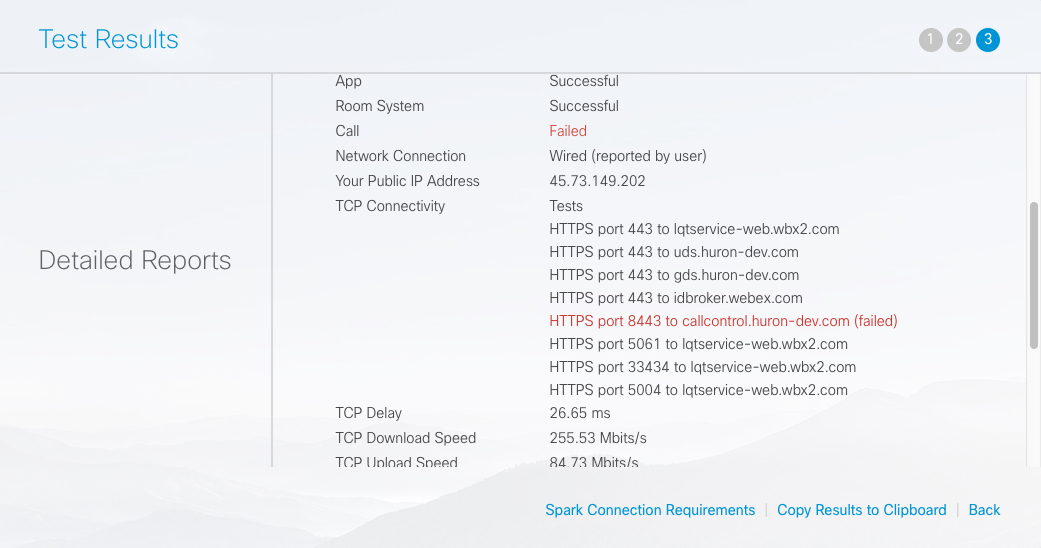Image resolution: width=1041 pixels, height=548 pixels.
Task: Click the vertical scrollbar thumb
Action: [1034, 275]
